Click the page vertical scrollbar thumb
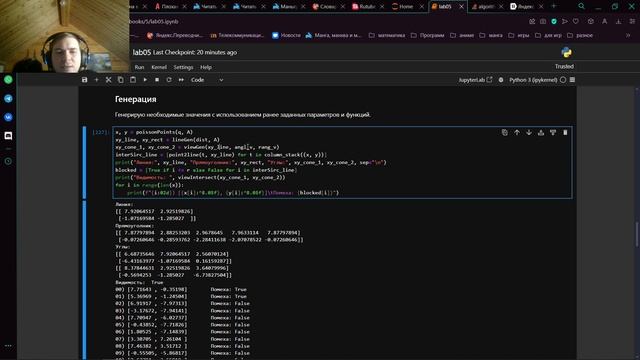The image size is (640, 360). click(x=637, y=234)
